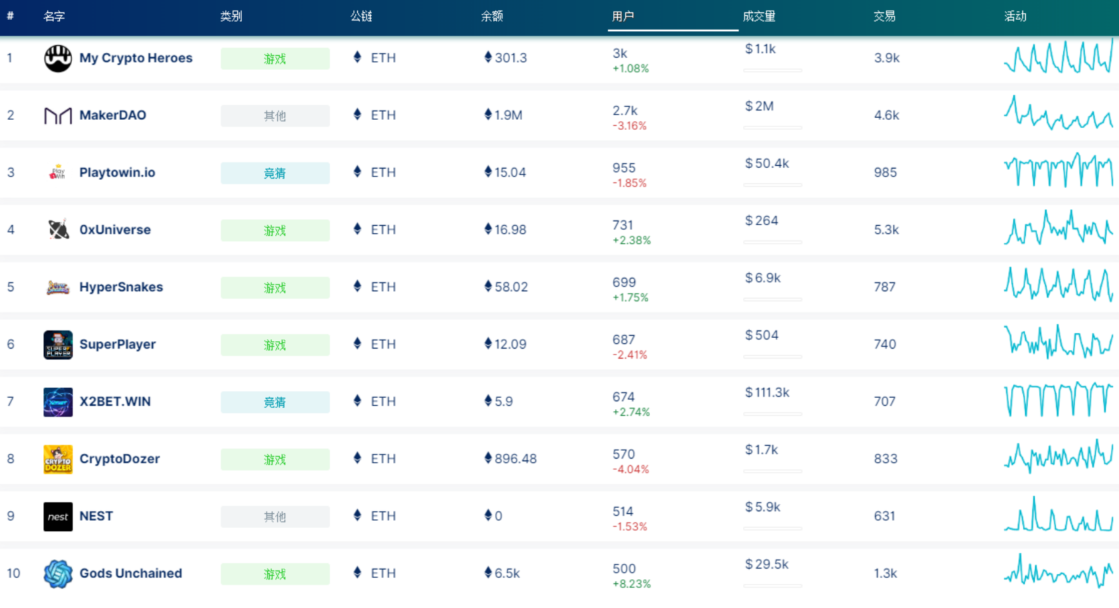Click the ETH balance icon beside 301.3
This screenshot has height=608, width=1119.
tap(488, 57)
